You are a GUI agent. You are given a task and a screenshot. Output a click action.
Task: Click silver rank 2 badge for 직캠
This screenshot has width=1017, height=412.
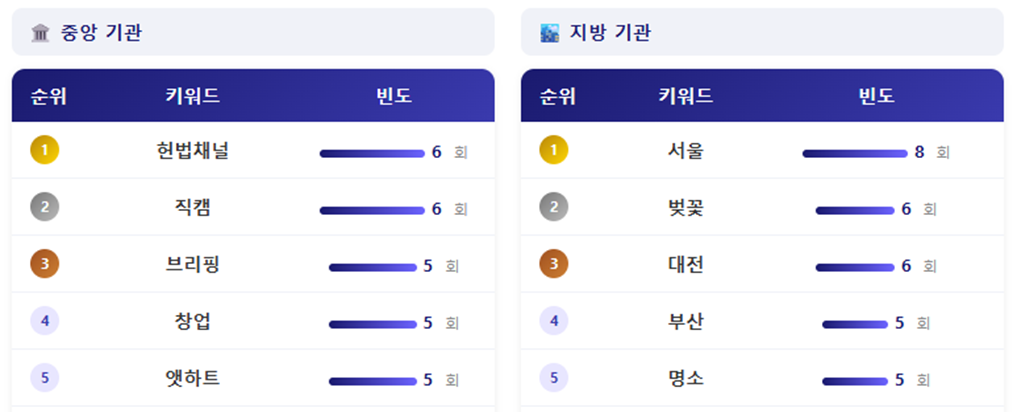pyautogui.click(x=45, y=208)
